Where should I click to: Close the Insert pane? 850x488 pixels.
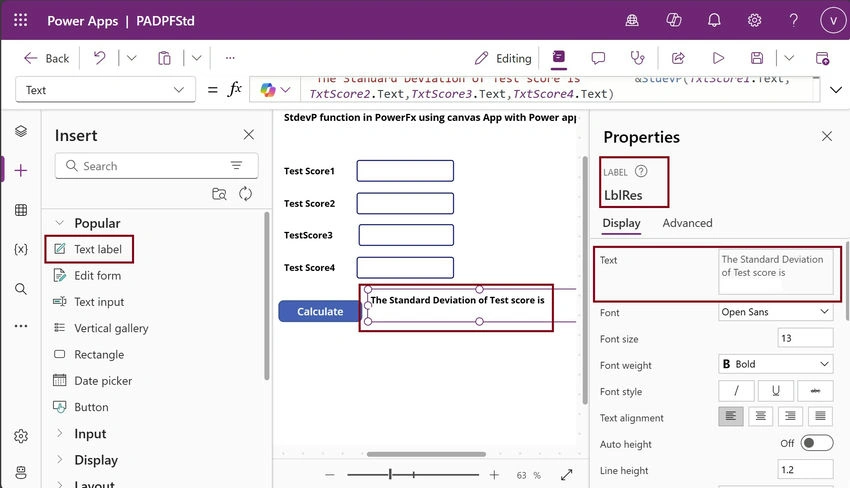248,134
